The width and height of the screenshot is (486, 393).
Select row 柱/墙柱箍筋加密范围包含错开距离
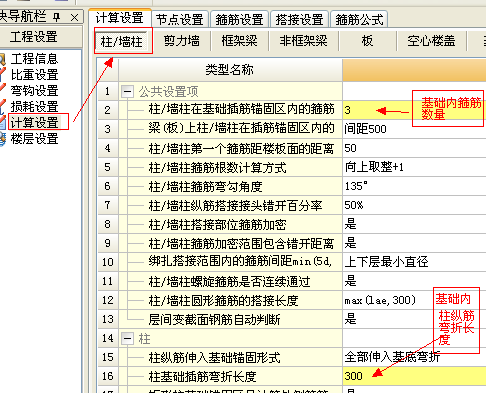(241, 243)
